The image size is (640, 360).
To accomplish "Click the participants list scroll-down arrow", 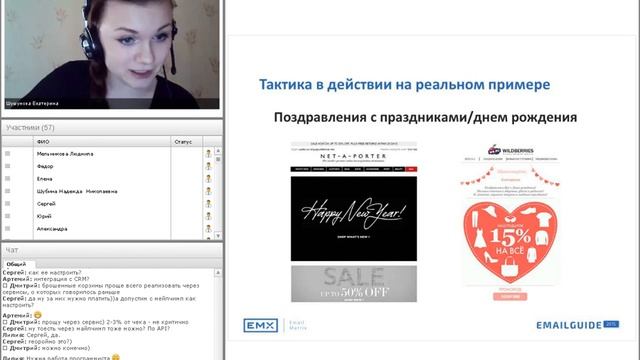I will click(x=218, y=236).
